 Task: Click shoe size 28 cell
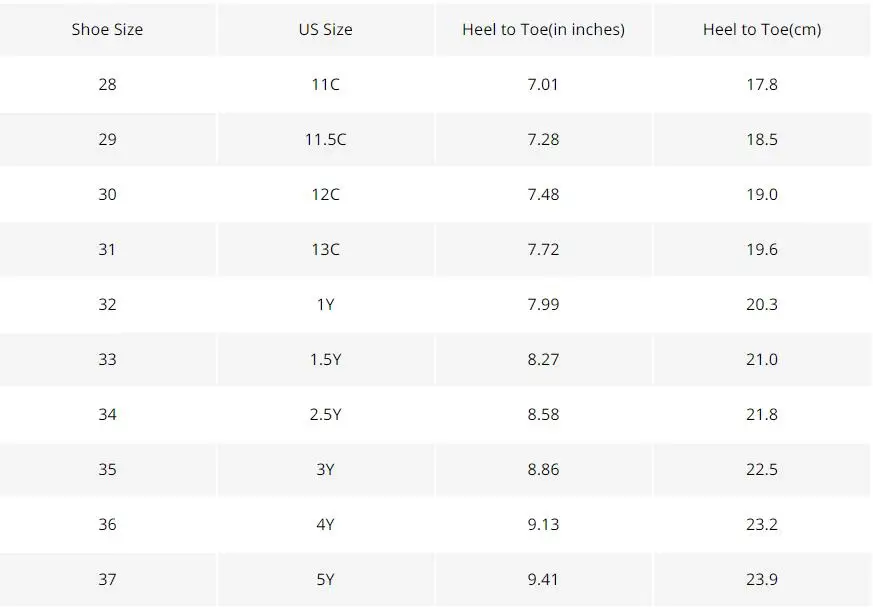107,85
